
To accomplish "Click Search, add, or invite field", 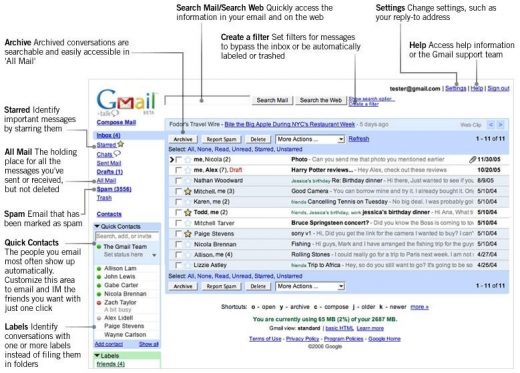I will [127, 236].
